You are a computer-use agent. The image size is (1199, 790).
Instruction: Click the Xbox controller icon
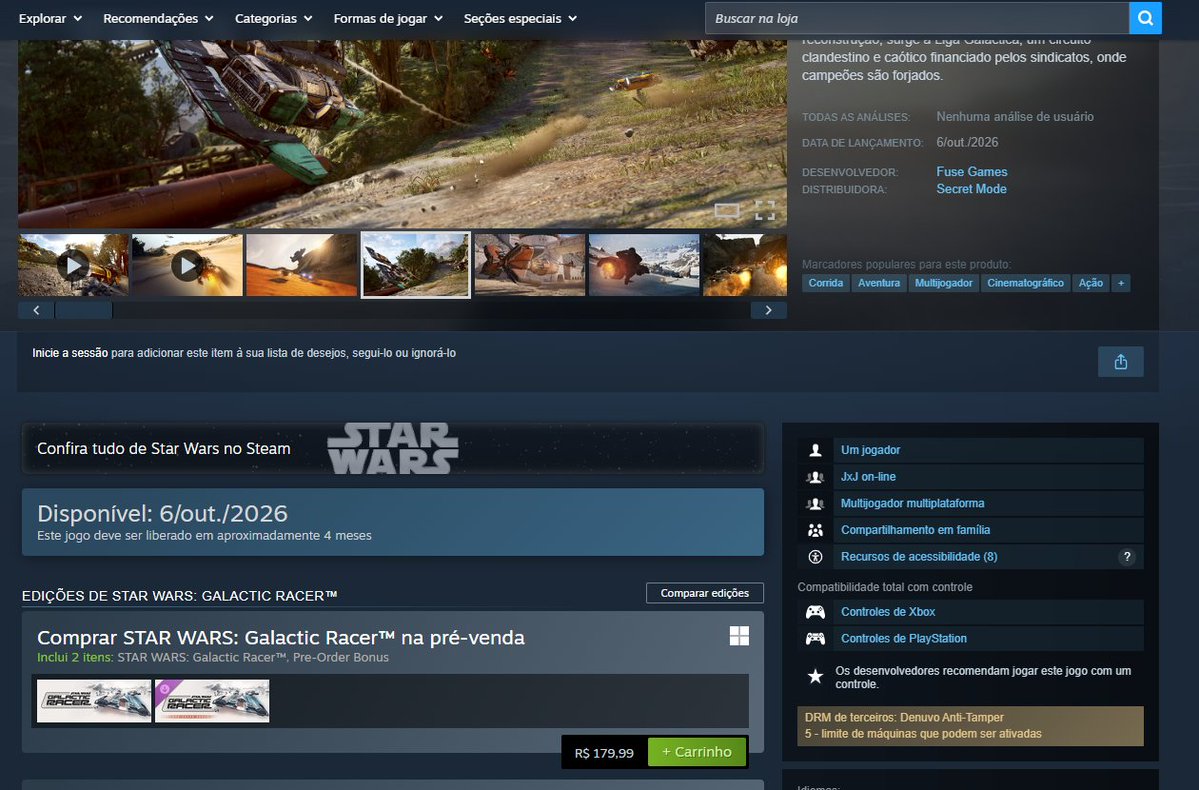(x=815, y=612)
